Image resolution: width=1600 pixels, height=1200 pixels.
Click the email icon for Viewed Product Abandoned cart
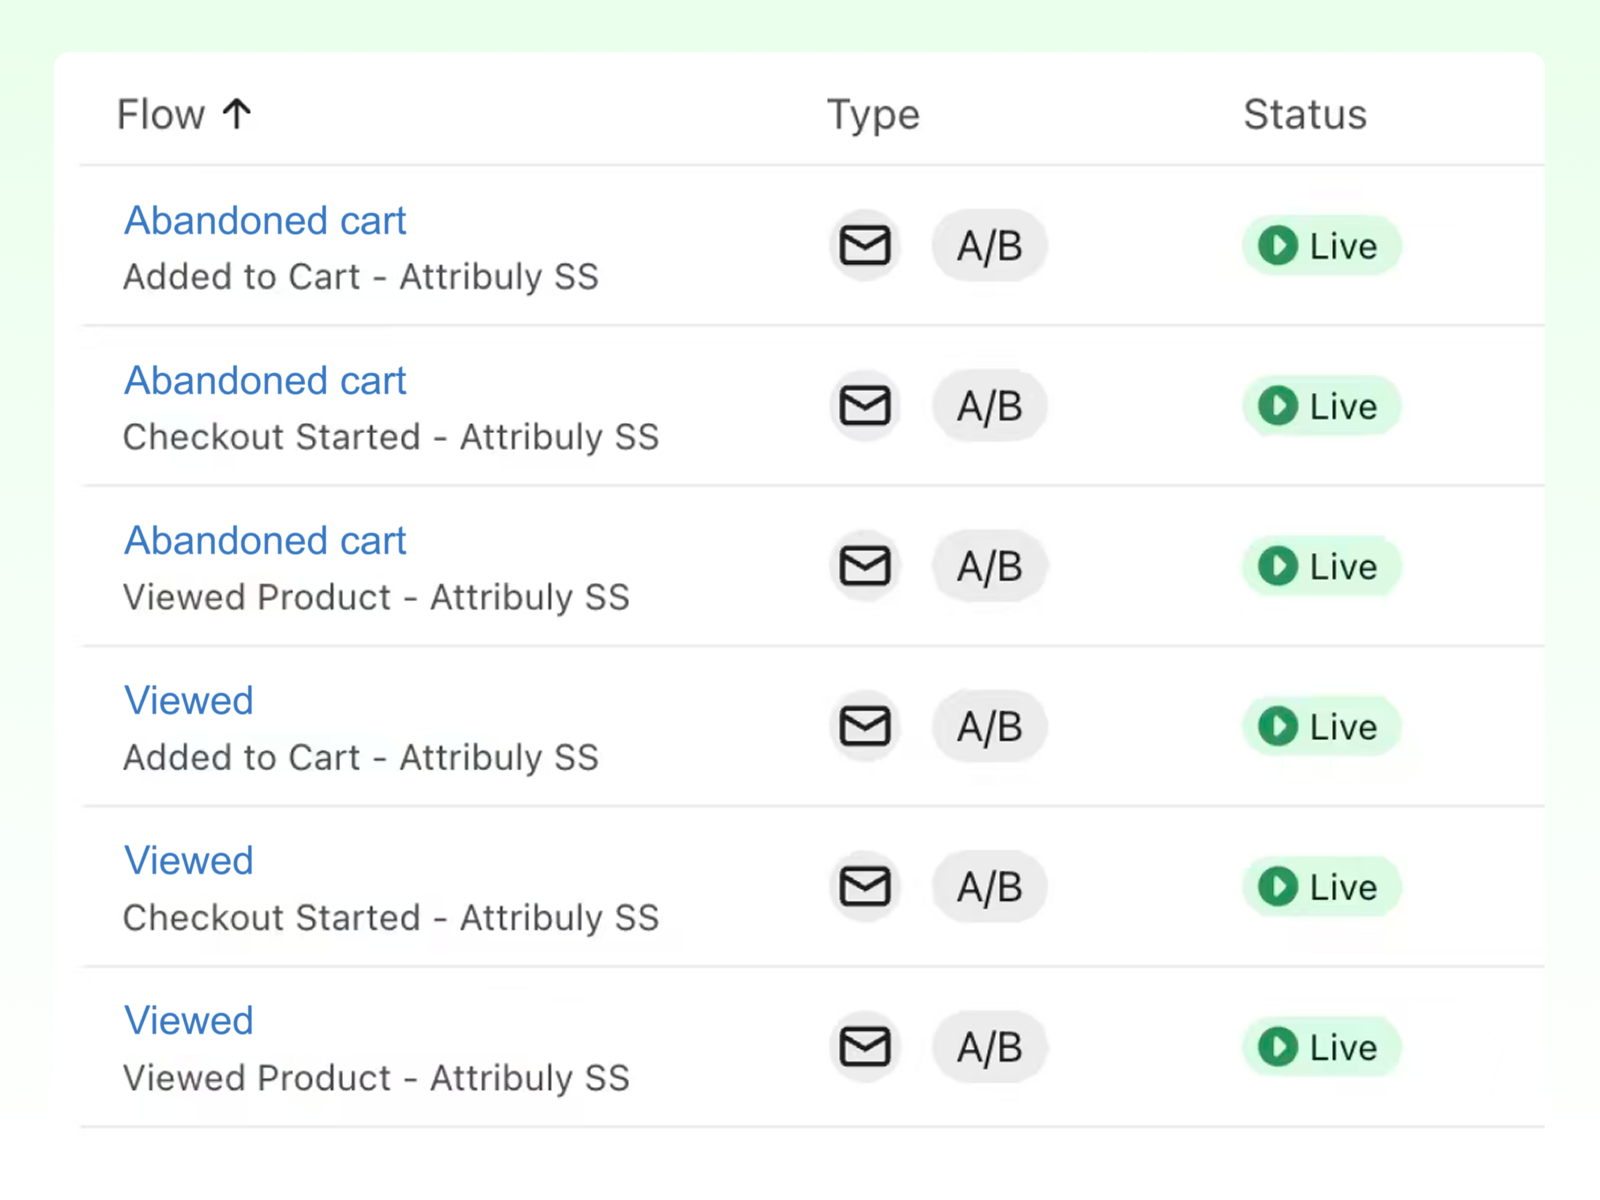point(864,566)
